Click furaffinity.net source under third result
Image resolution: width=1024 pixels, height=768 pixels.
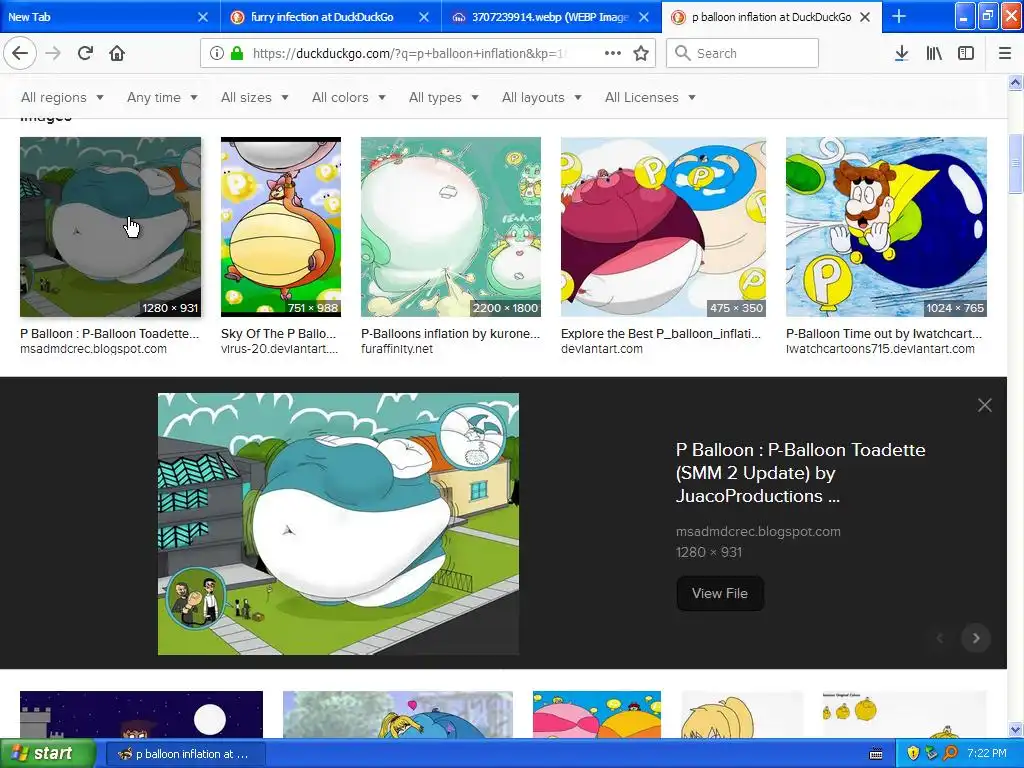pyautogui.click(x=397, y=349)
